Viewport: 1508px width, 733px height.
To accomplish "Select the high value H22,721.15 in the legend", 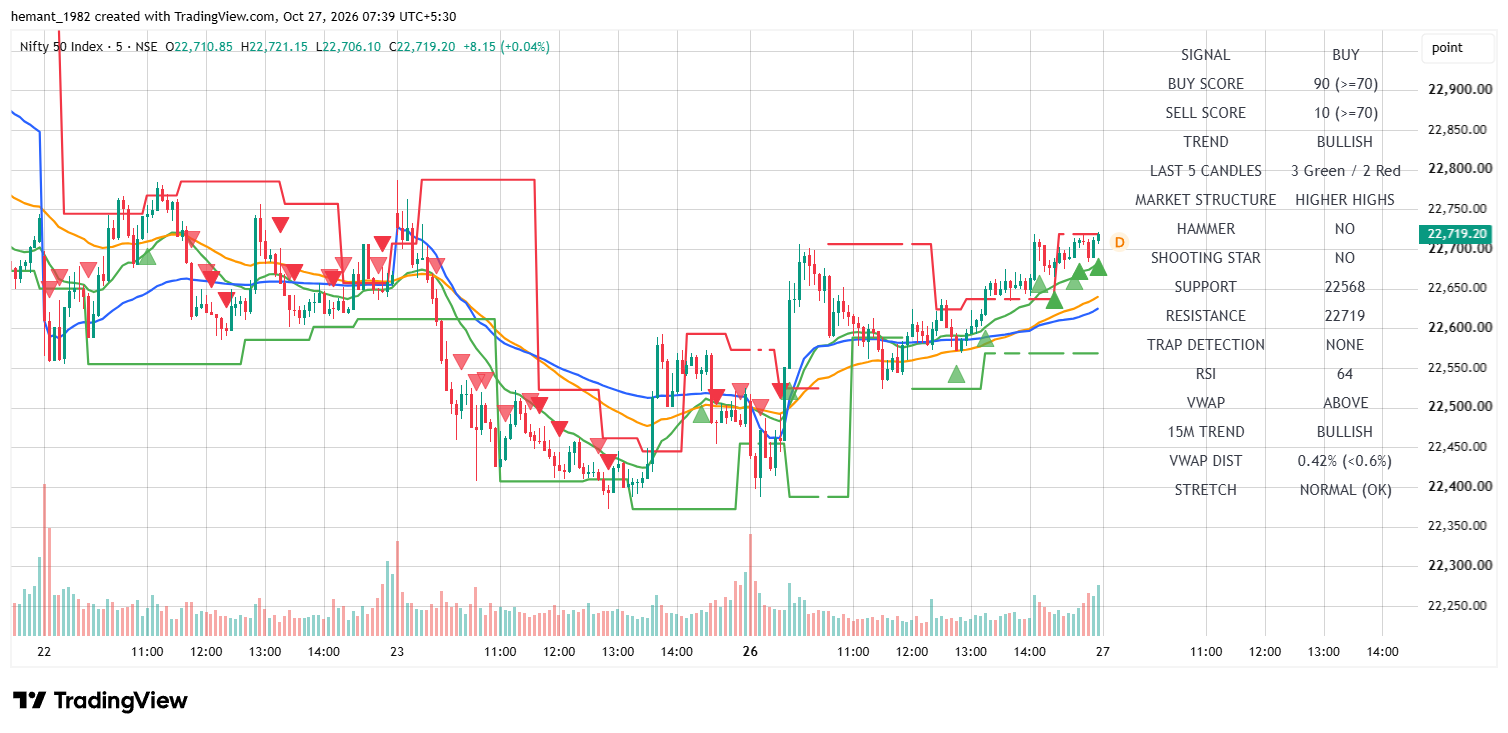I will tap(274, 47).
